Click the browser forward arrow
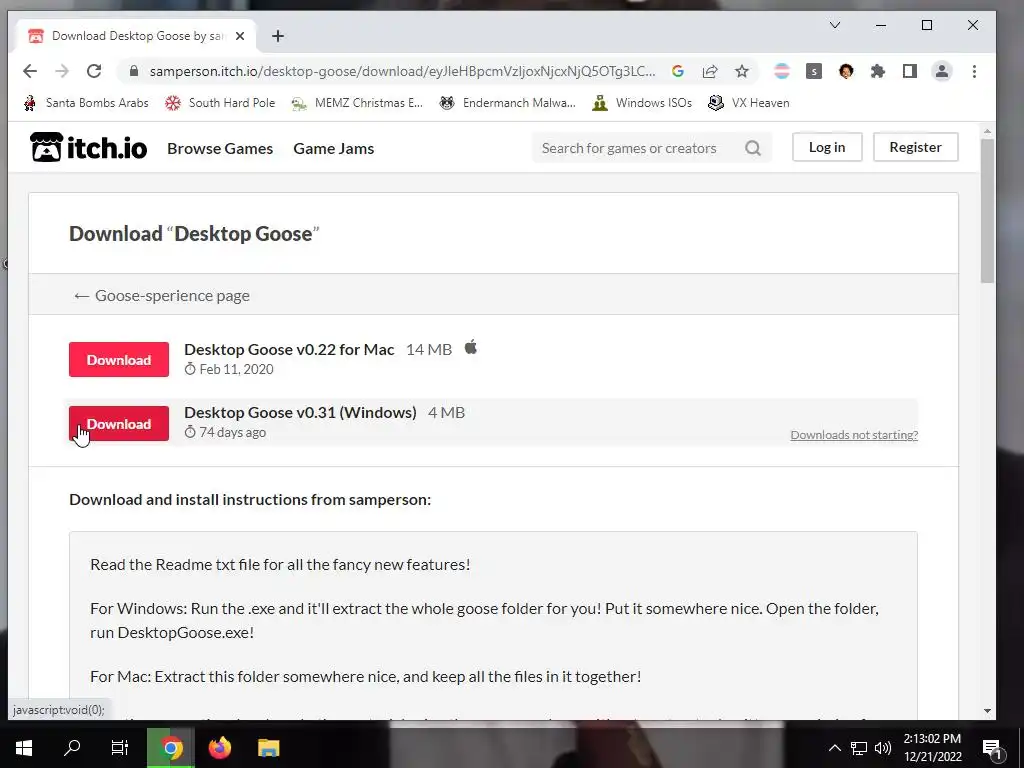This screenshot has width=1024, height=768. click(62, 71)
